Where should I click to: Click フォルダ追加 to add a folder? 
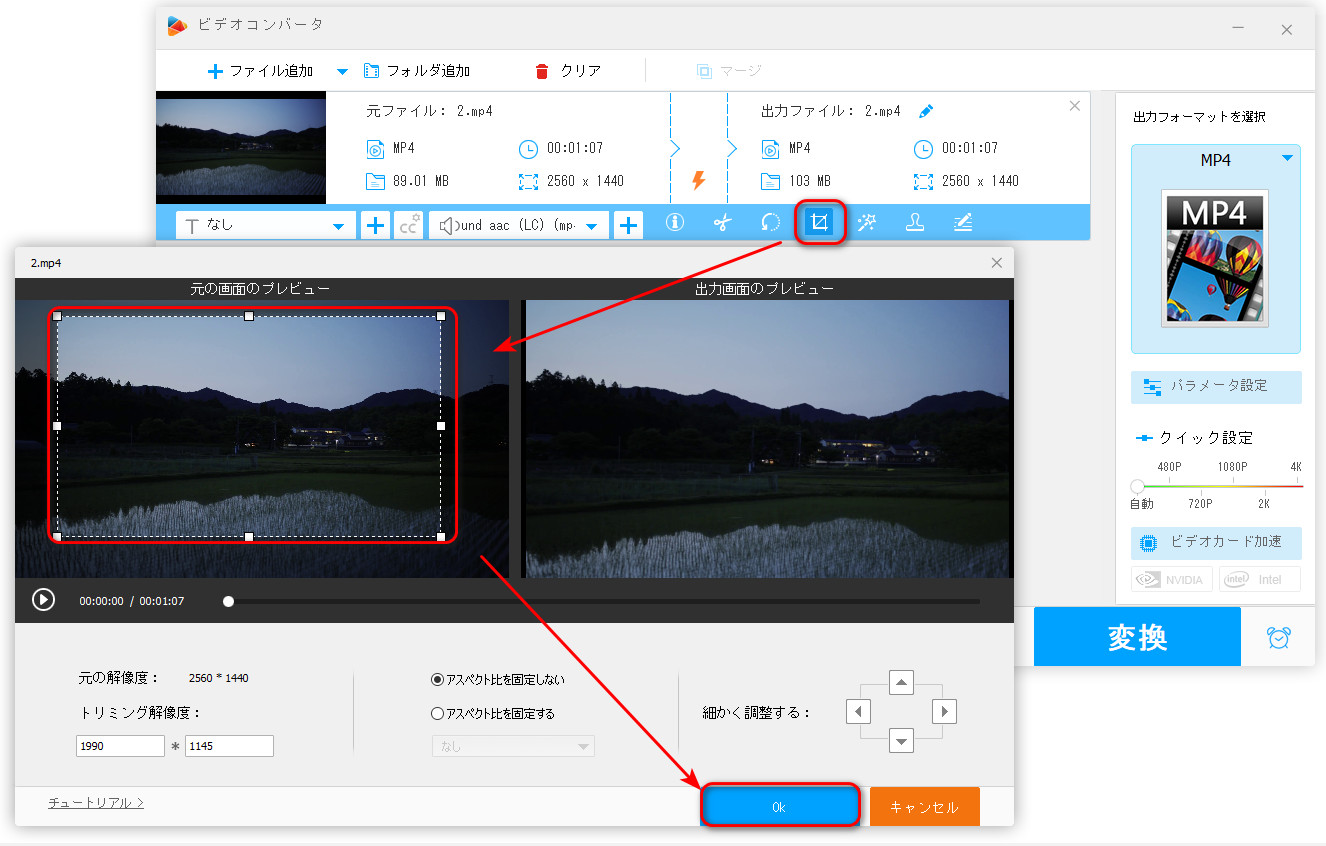(x=417, y=71)
